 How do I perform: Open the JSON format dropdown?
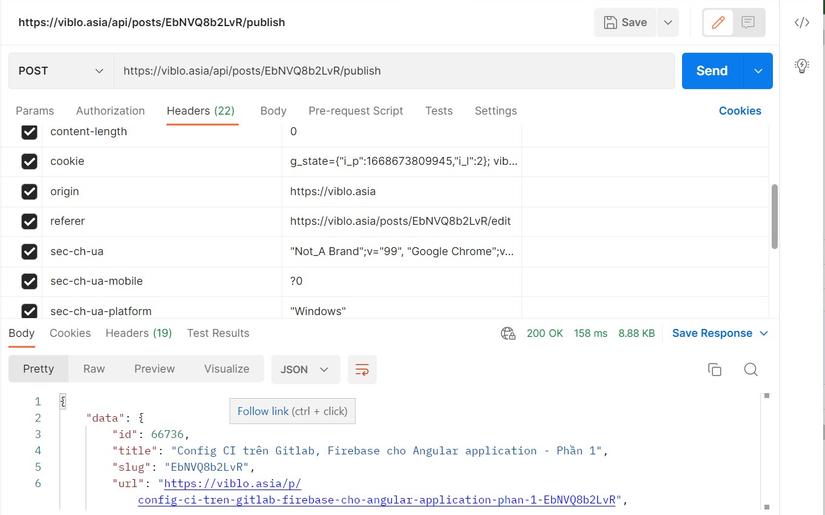(305, 369)
